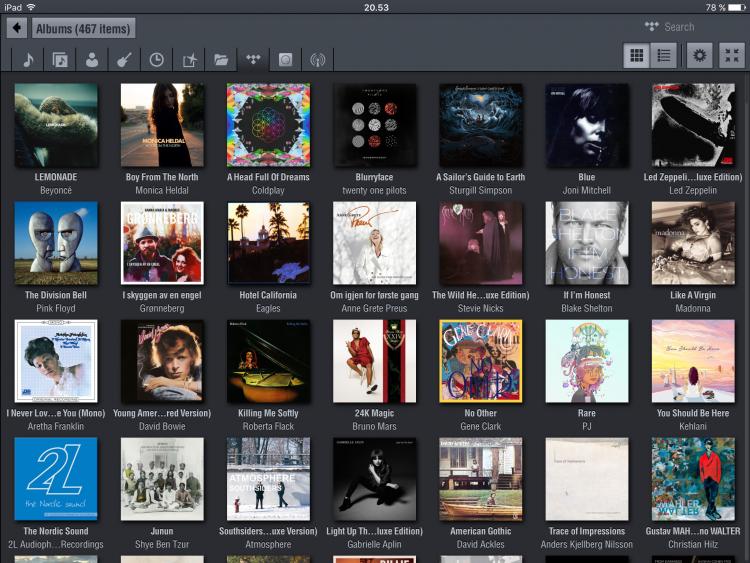750x563 pixels.
Task: Open Joni Mitchell's Blue cover
Action: pos(587,125)
